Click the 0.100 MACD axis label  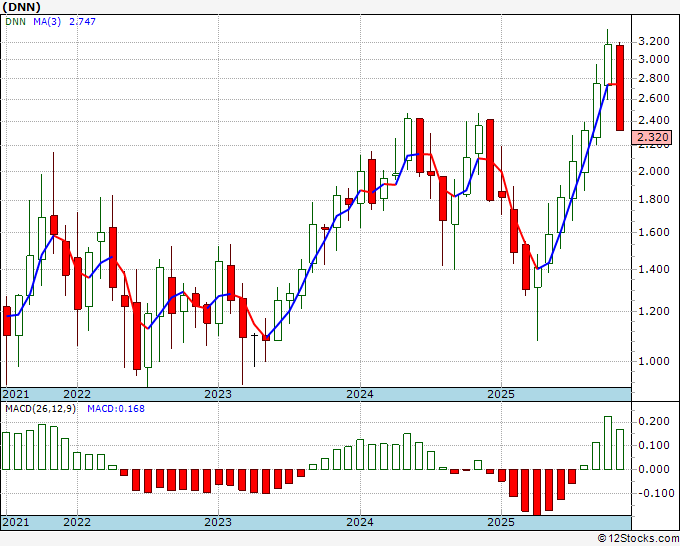click(654, 445)
